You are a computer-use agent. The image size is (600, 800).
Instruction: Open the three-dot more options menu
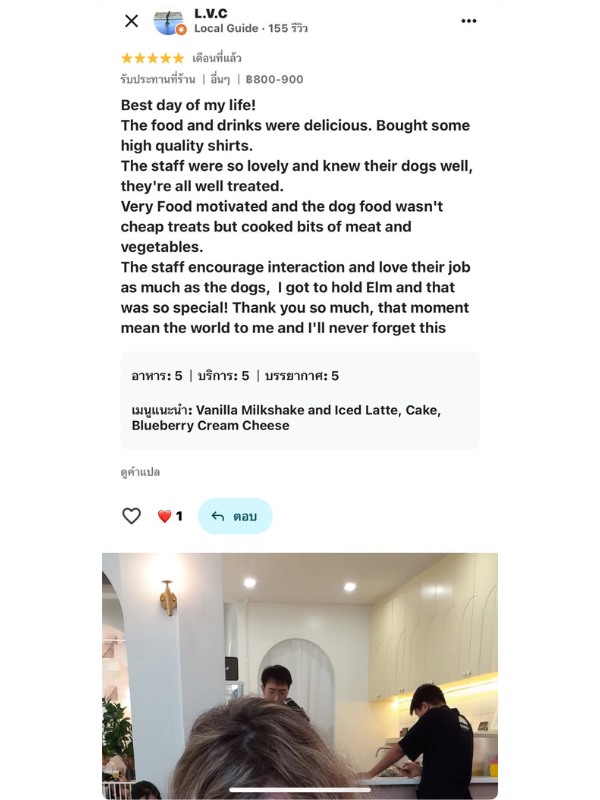469,21
